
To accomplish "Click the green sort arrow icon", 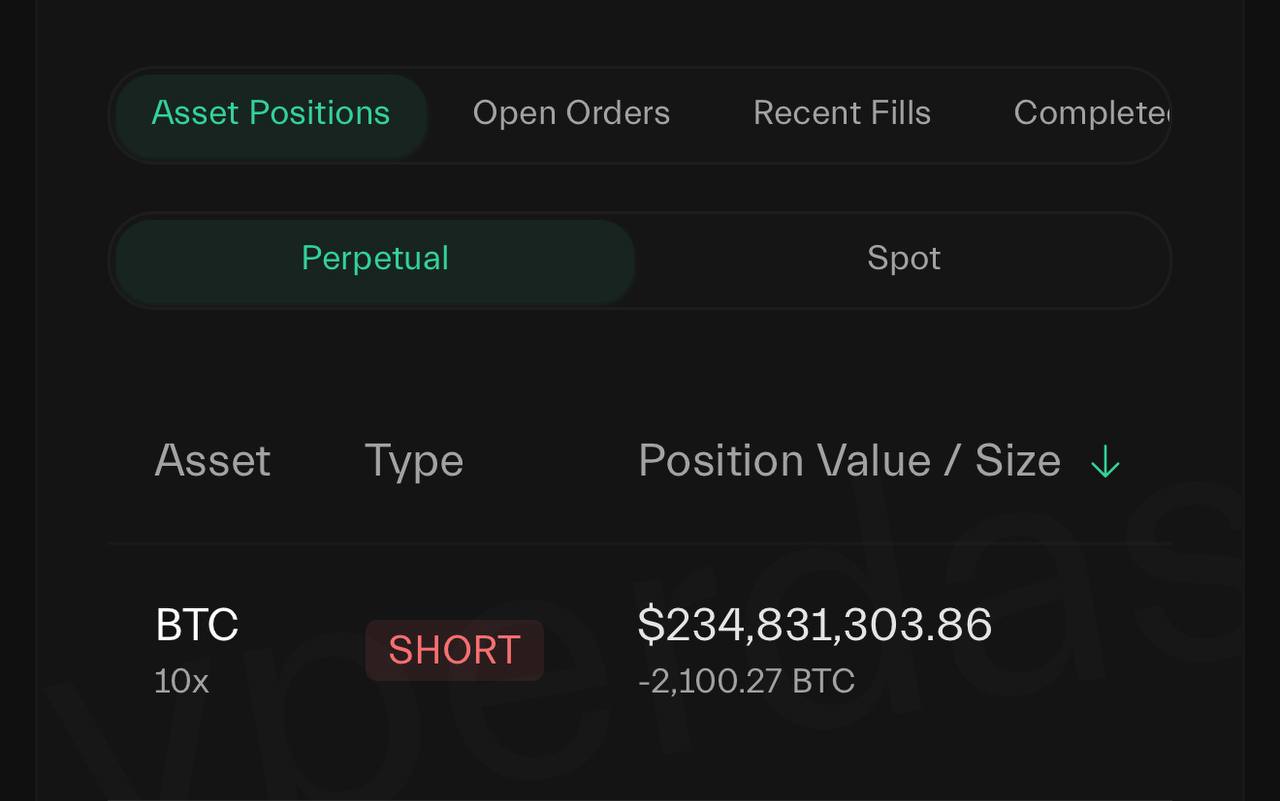I will [x=1105, y=462].
